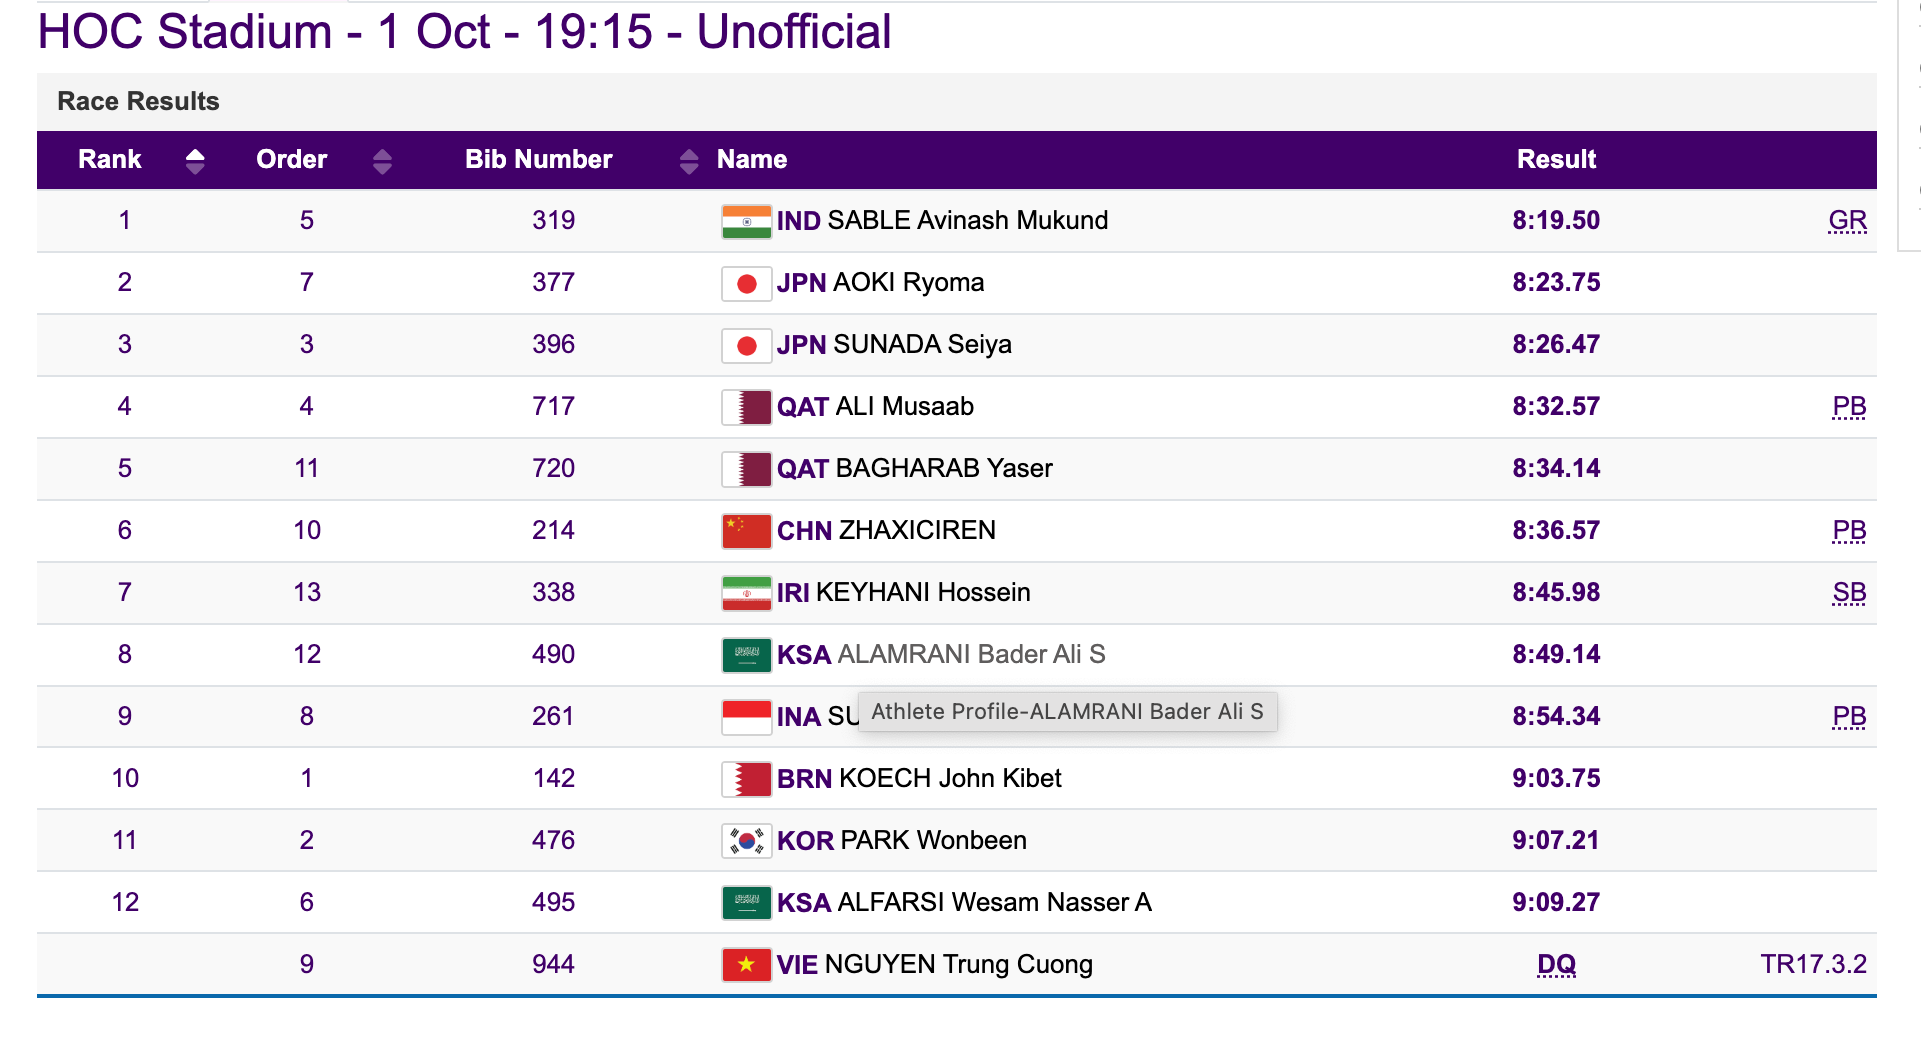
Task: Click the India flag icon
Action: 746,221
